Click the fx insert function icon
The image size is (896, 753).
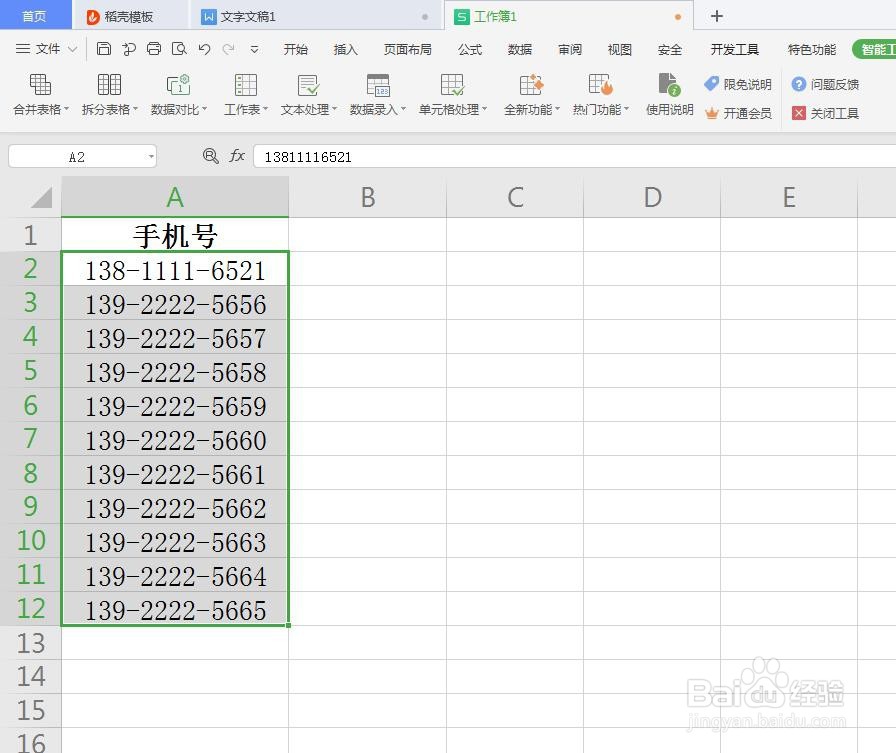click(237, 156)
